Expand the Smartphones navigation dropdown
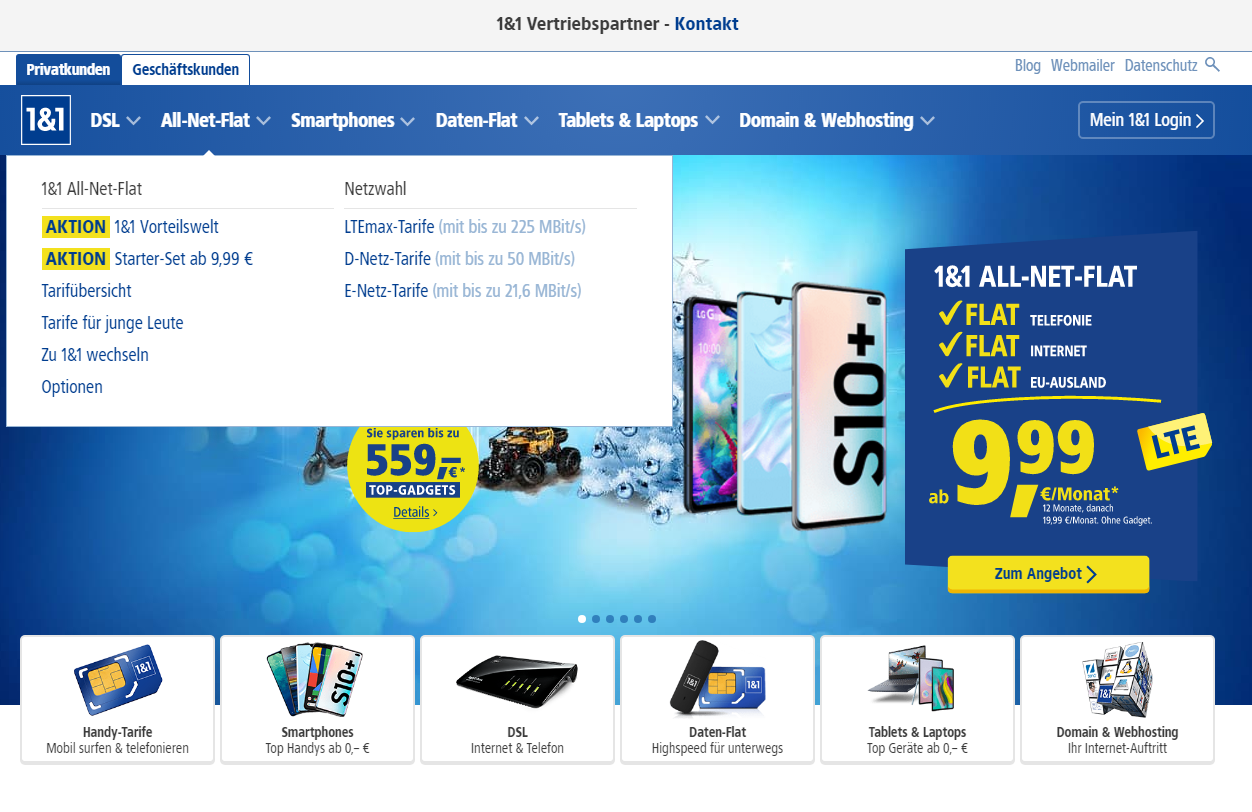 [x=352, y=120]
